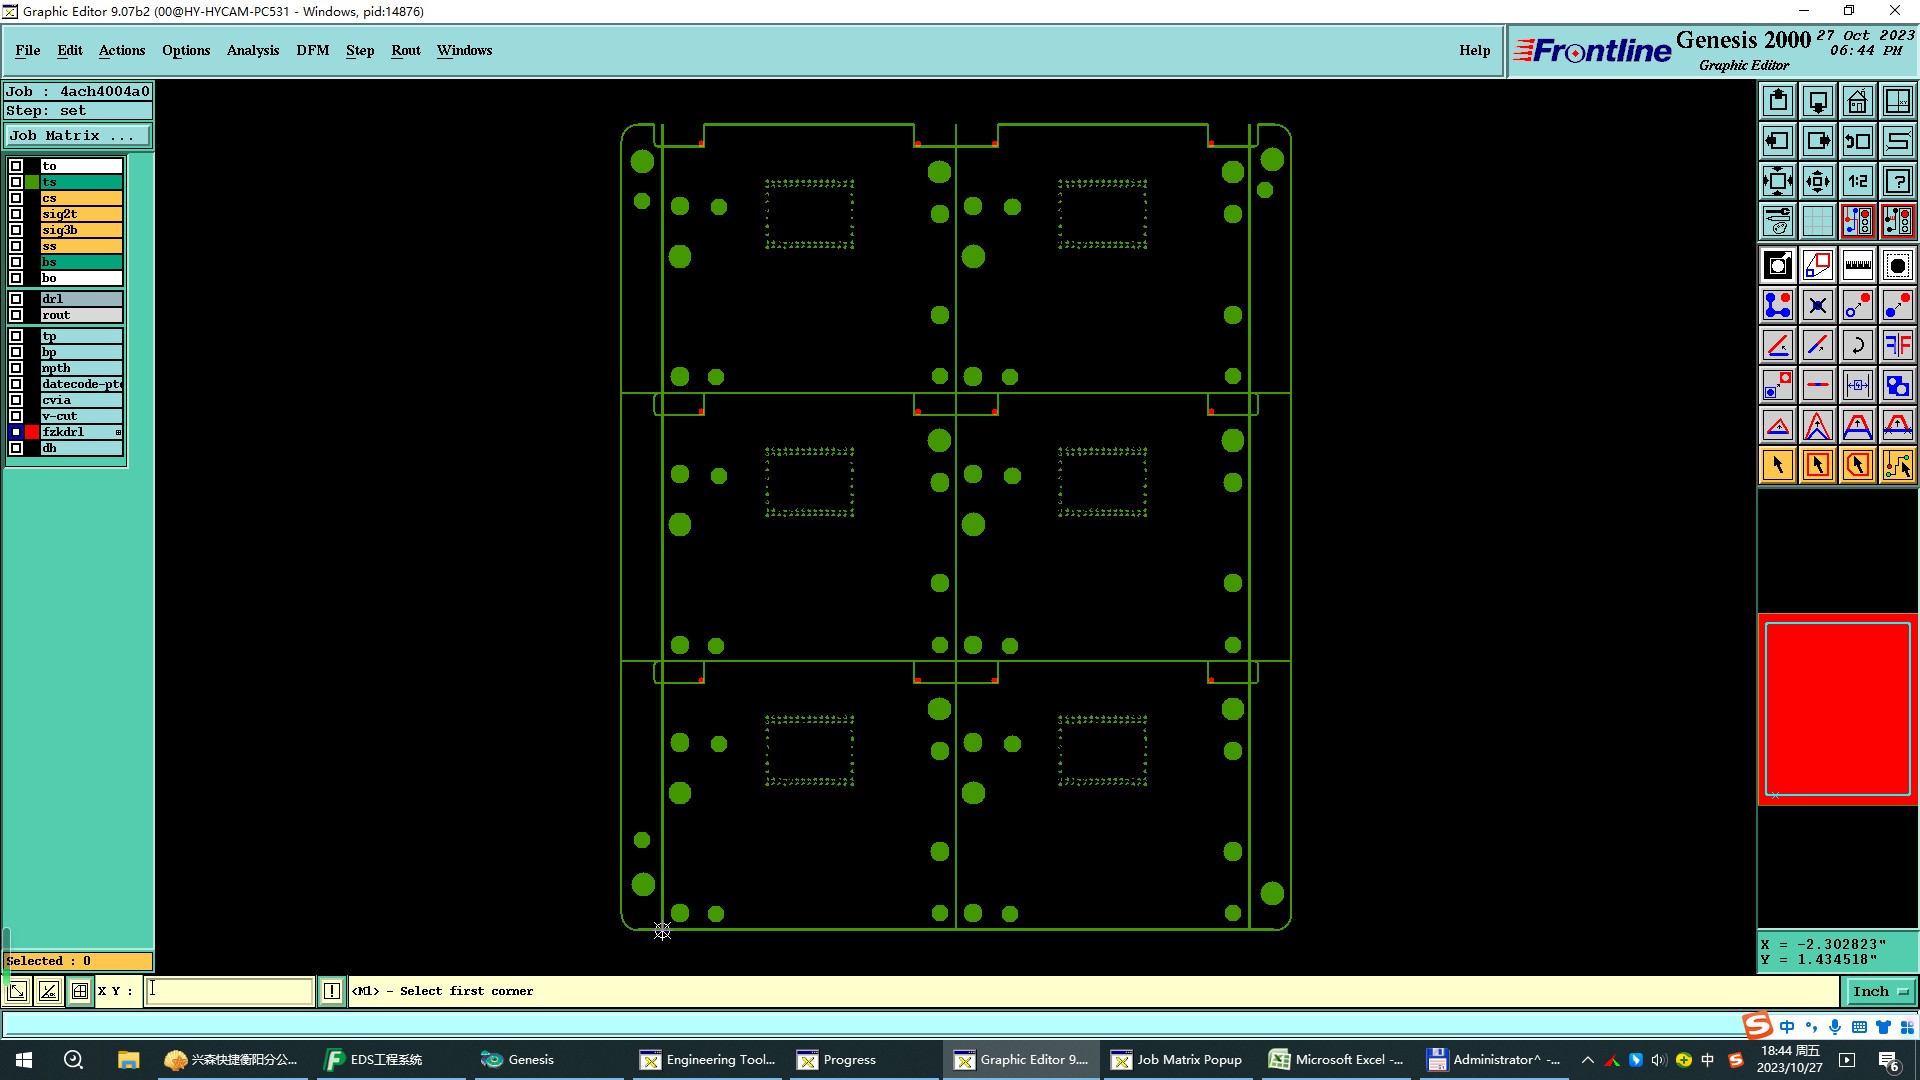1920x1080 pixels.
Task: Click the Home view icon
Action: coord(1857,101)
